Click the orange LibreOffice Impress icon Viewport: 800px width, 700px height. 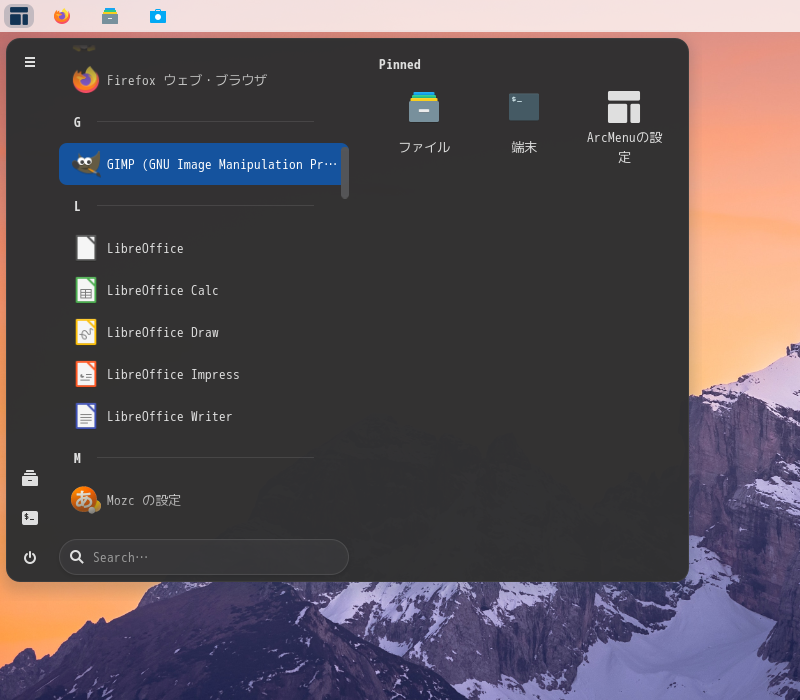[86, 374]
